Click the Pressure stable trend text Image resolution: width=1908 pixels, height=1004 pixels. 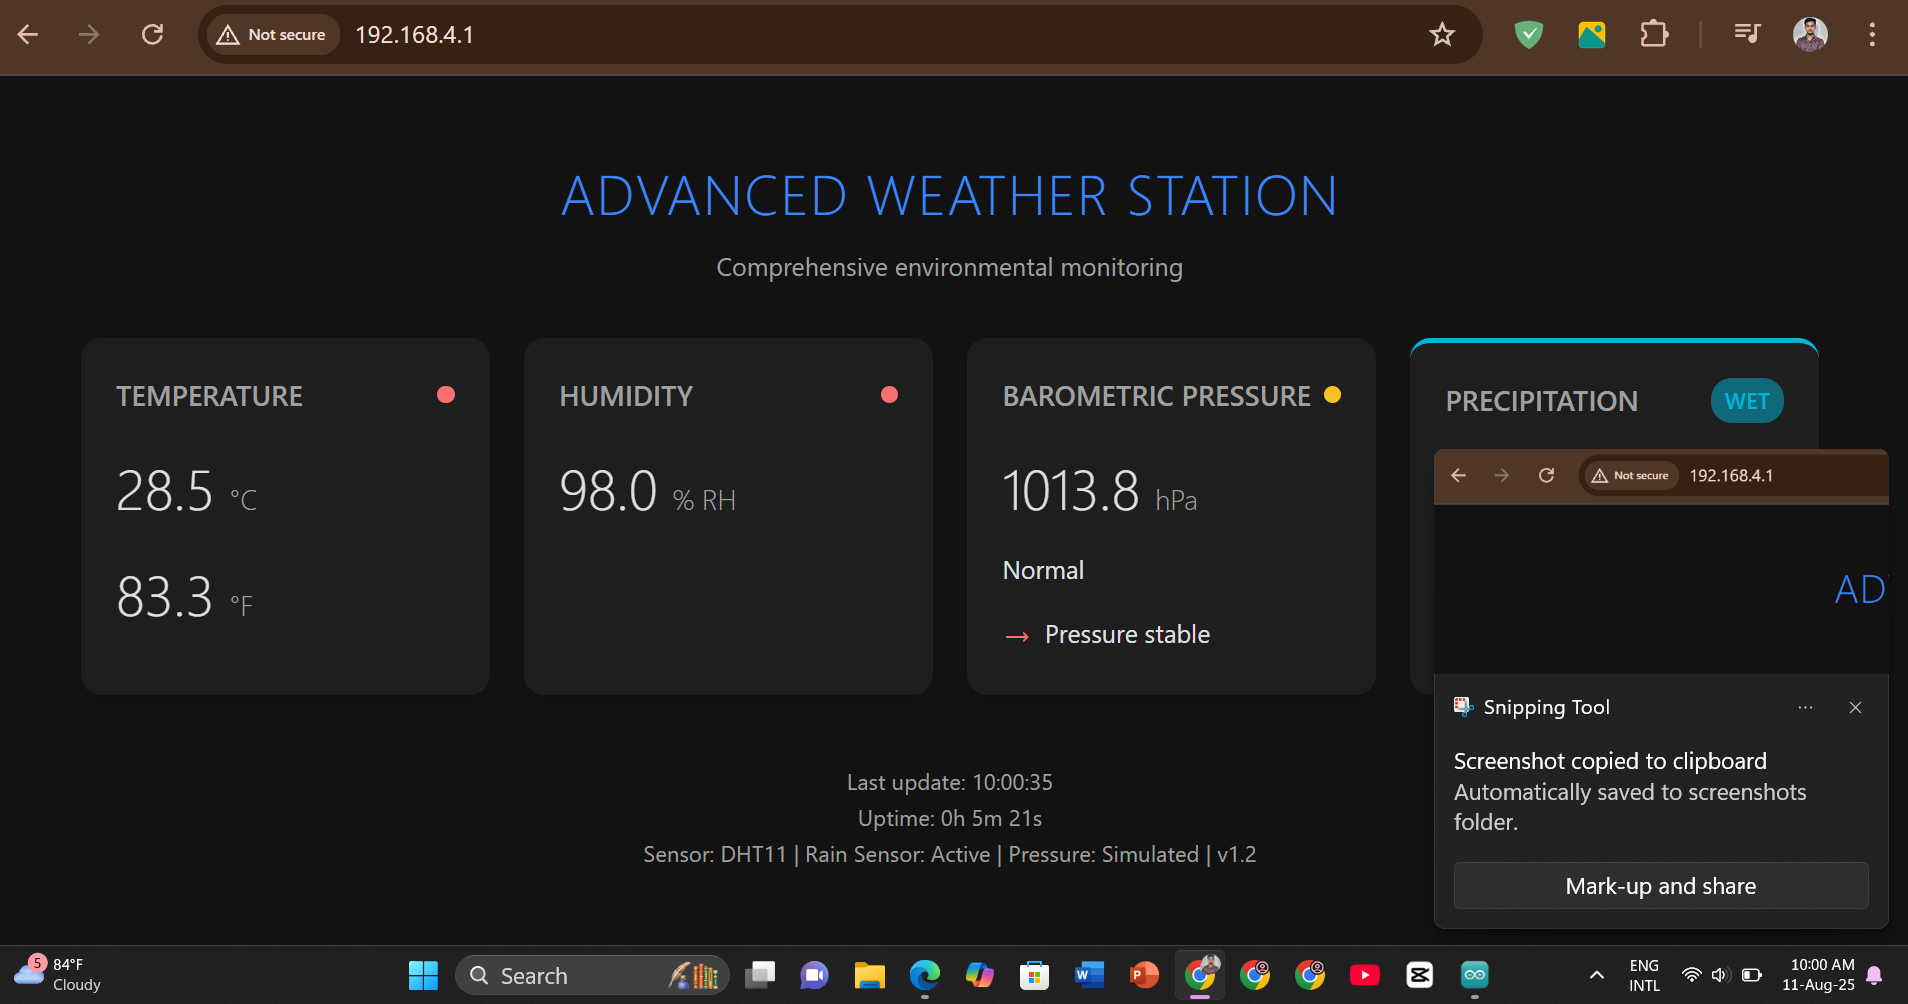click(x=1127, y=635)
